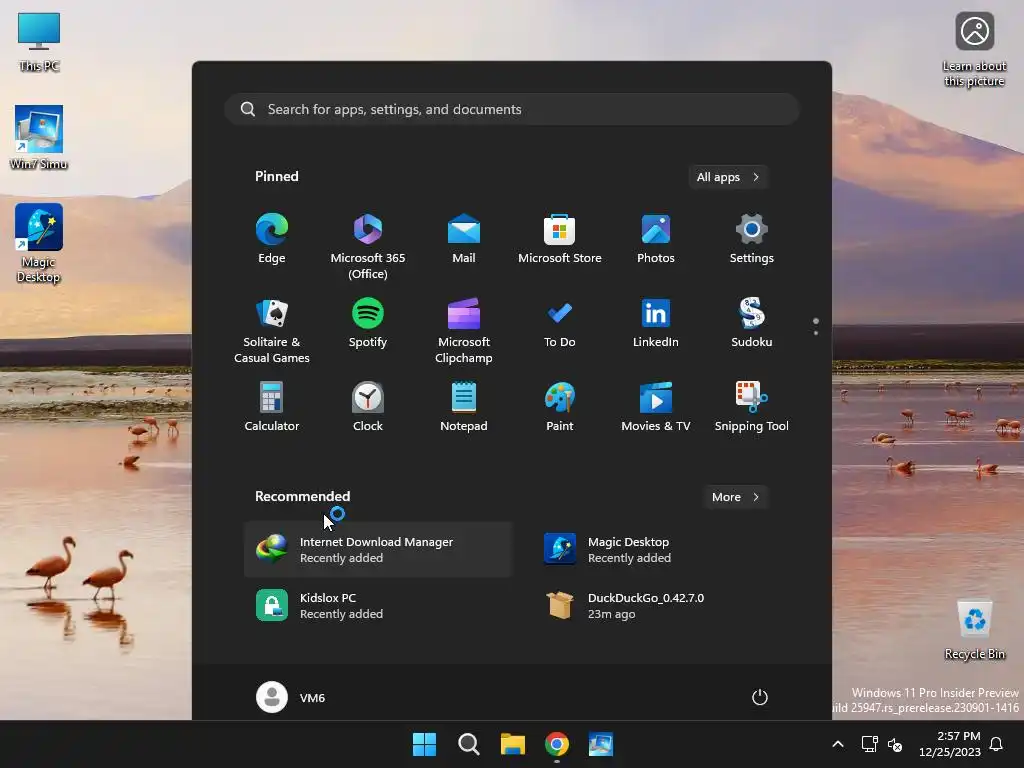The width and height of the screenshot is (1024, 768).
Task: Launch the Paint app
Action: pyautogui.click(x=560, y=406)
